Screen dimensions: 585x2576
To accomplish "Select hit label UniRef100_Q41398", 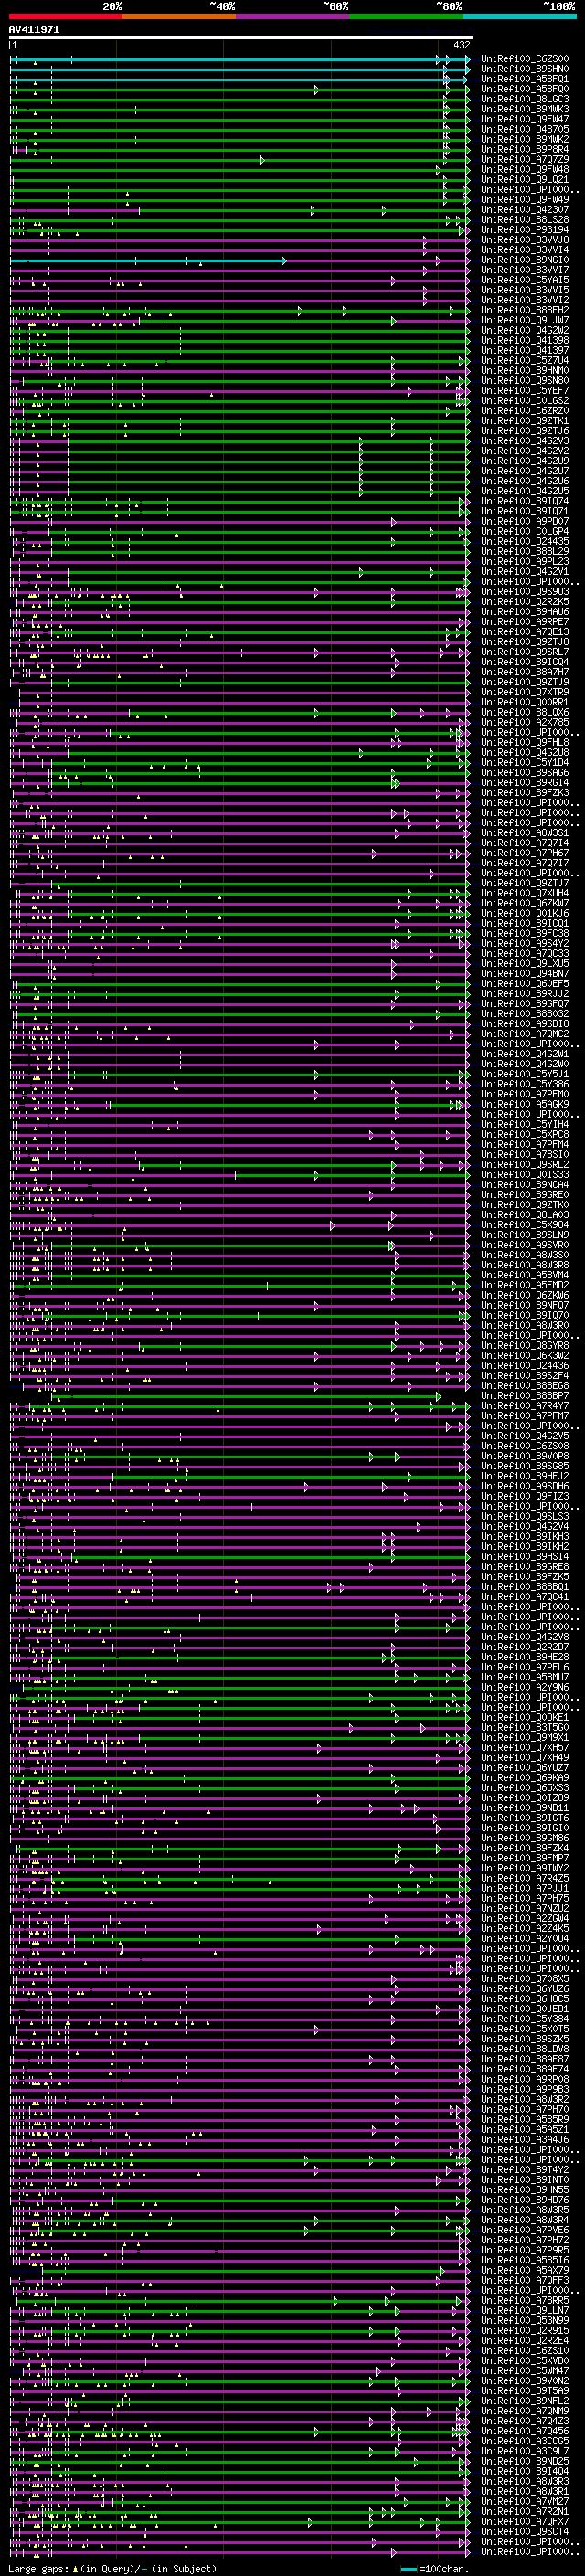I will 525,340.
